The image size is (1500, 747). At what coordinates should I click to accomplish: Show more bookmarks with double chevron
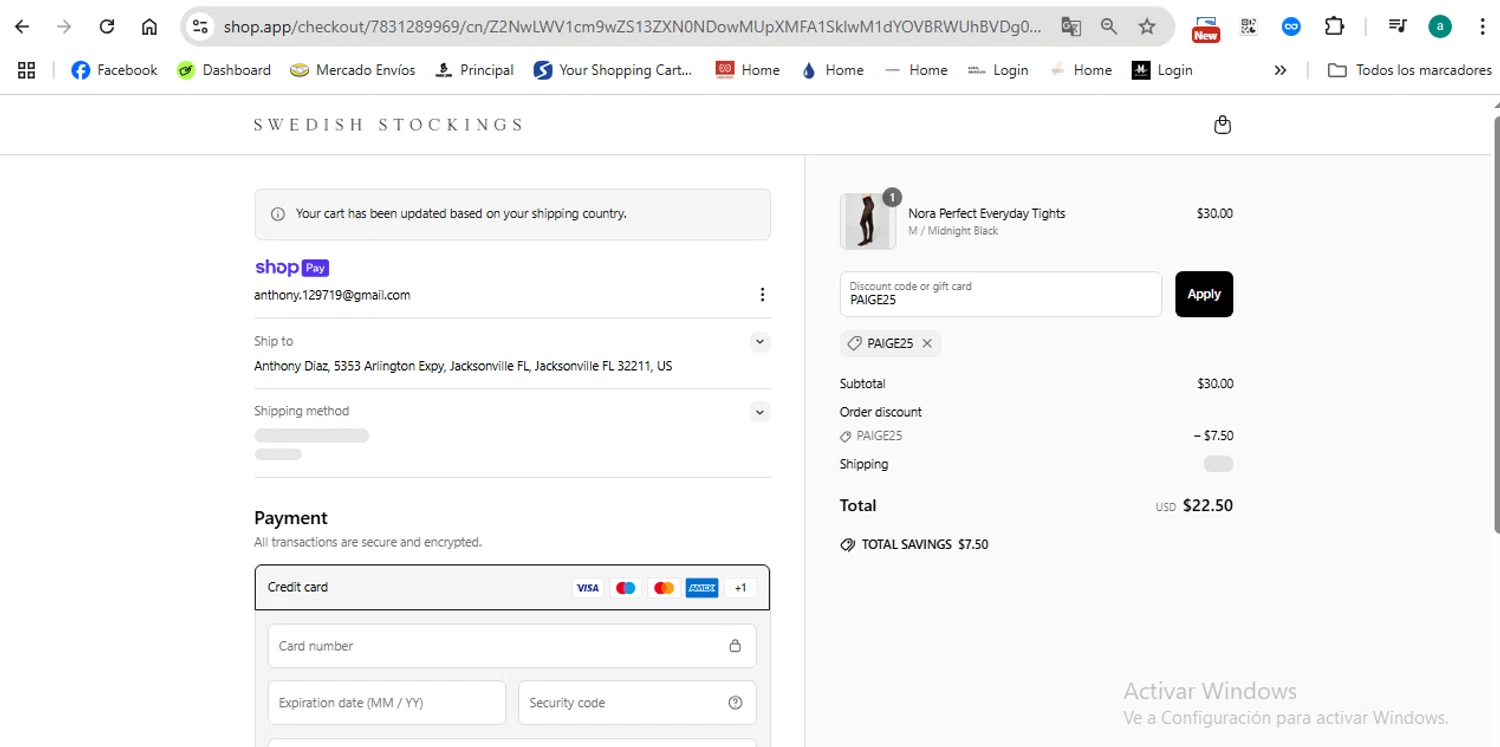point(1280,70)
